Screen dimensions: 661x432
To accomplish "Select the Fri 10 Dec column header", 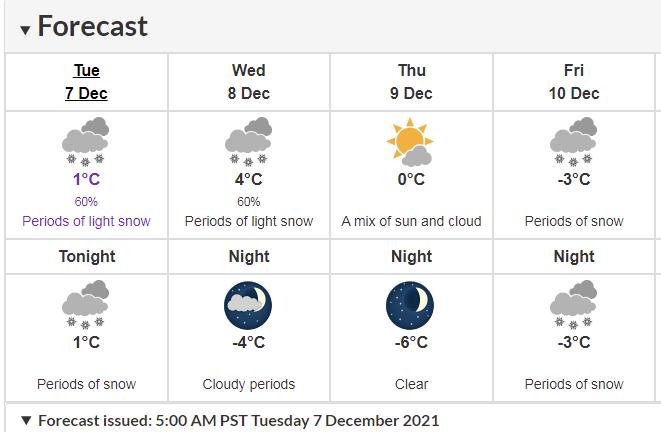I will [x=574, y=82].
